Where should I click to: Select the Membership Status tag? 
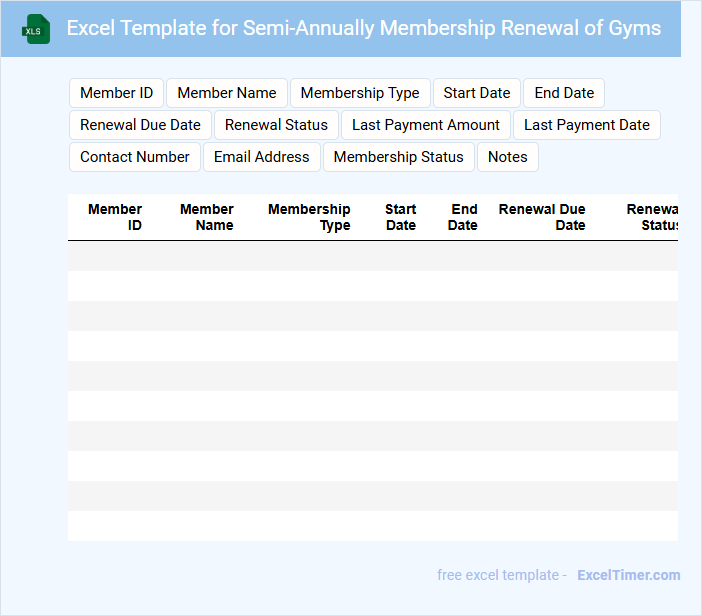(399, 157)
